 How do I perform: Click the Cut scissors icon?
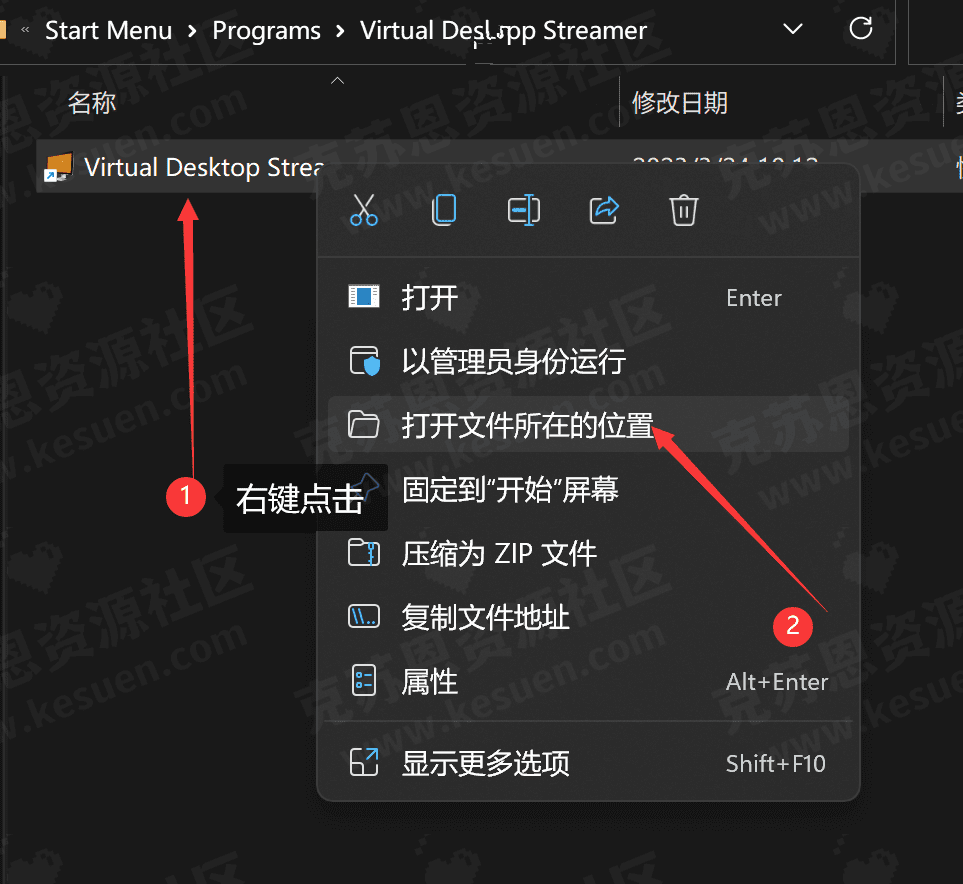point(364,210)
